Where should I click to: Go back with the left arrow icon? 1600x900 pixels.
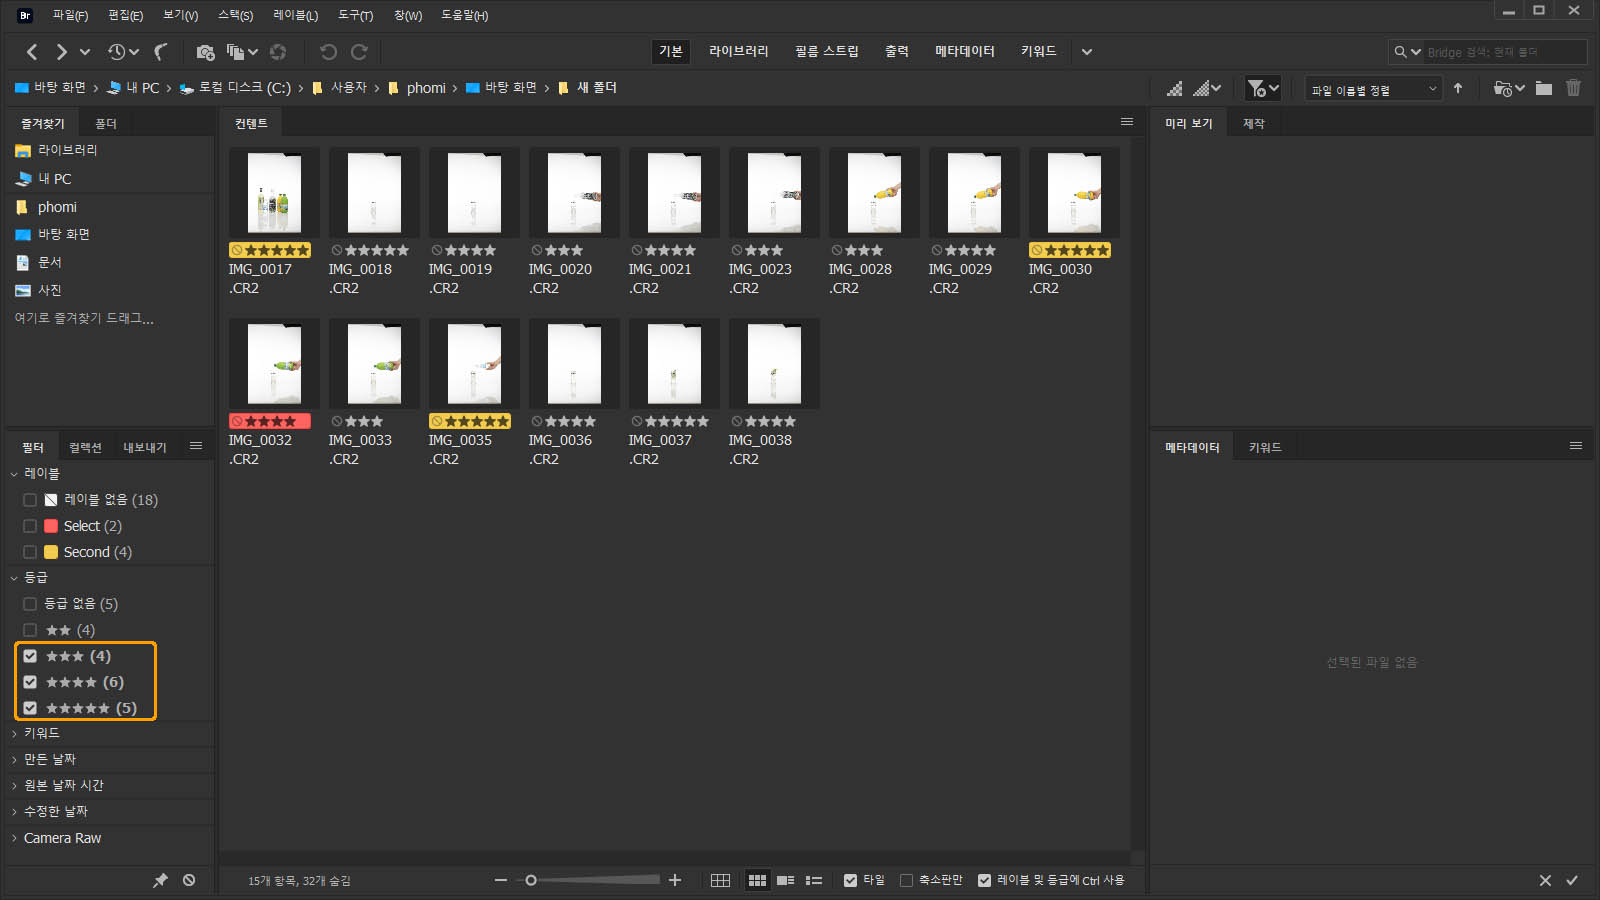(32, 51)
